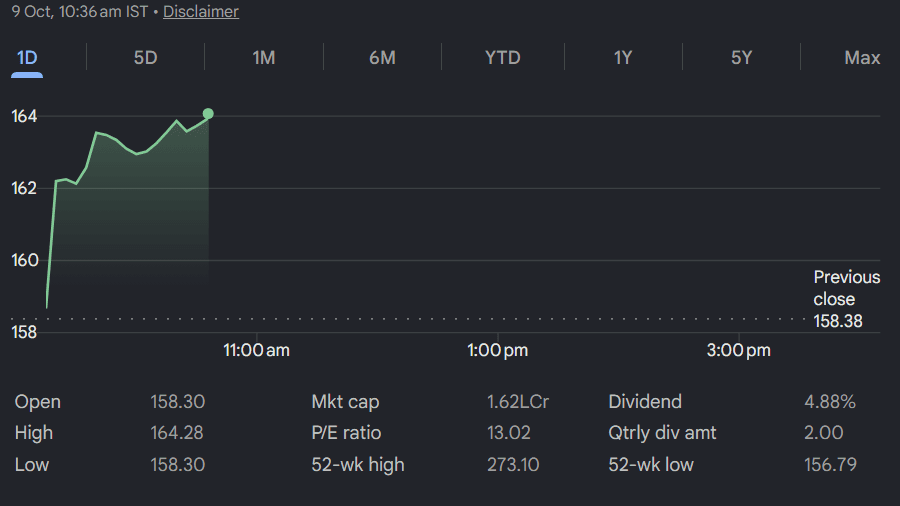Click the Dividend value 4.88%

tap(830, 402)
